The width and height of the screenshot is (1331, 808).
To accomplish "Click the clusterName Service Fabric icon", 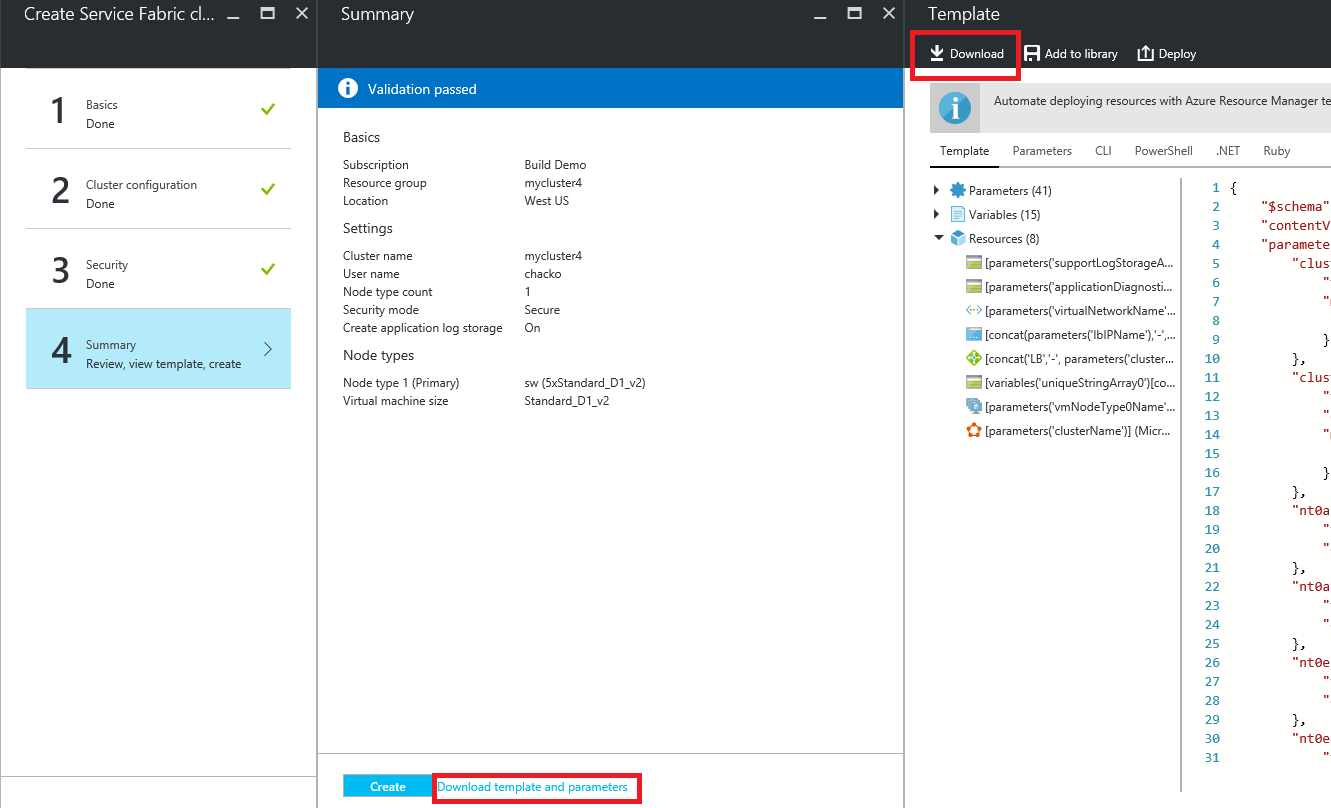I will (x=974, y=430).
